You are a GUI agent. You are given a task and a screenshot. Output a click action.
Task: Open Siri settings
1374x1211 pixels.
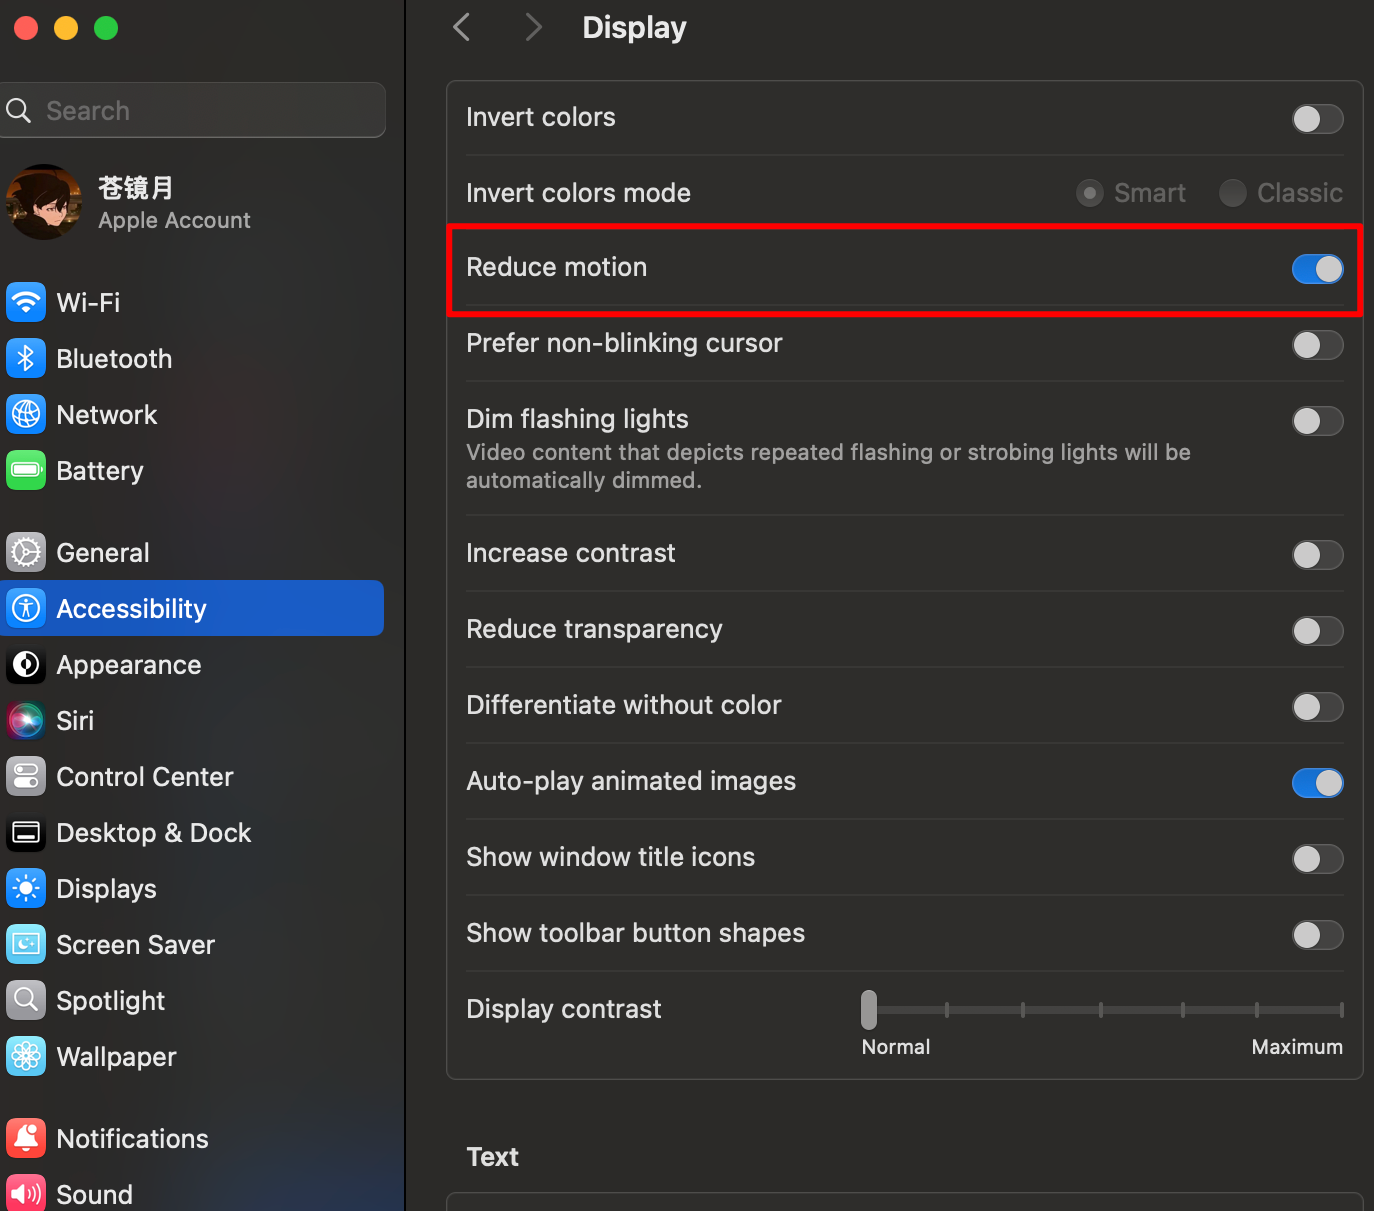pos(192,720)
